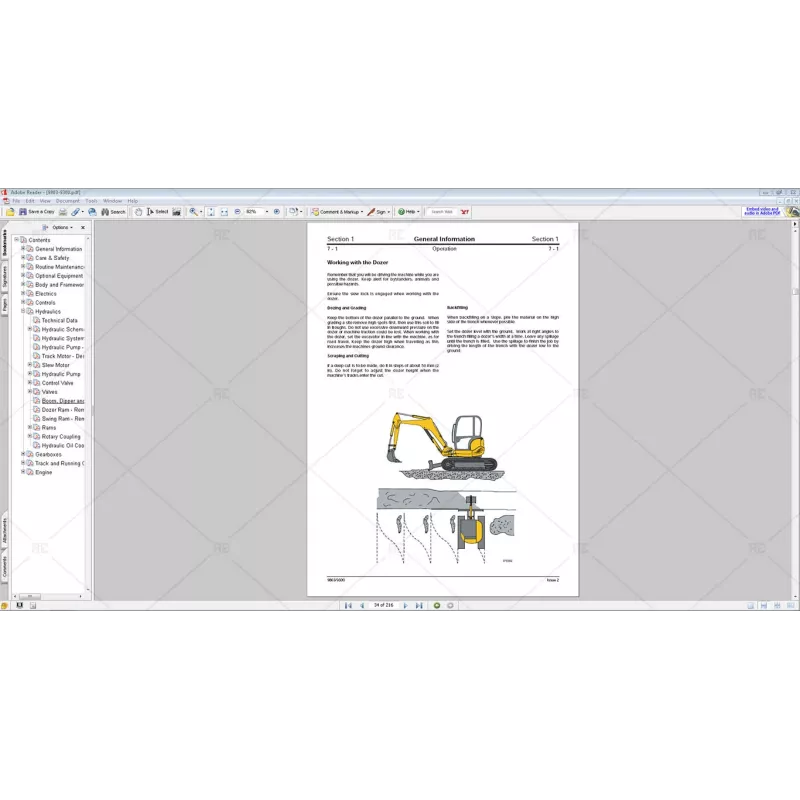Enable continuous page layout mode
The width and height of the screenshot is (800, 800).
point(763,605)
